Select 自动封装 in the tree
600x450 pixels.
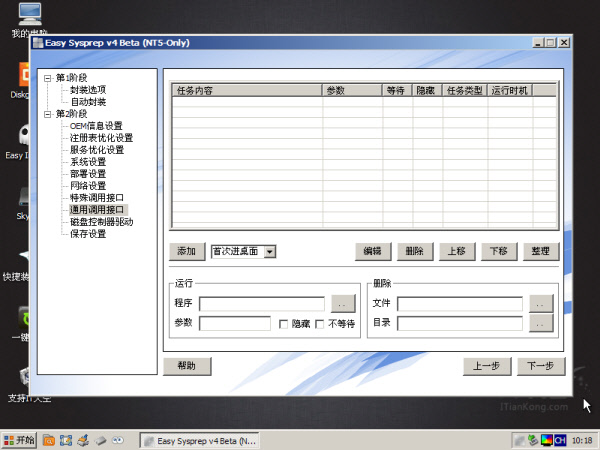88,102
